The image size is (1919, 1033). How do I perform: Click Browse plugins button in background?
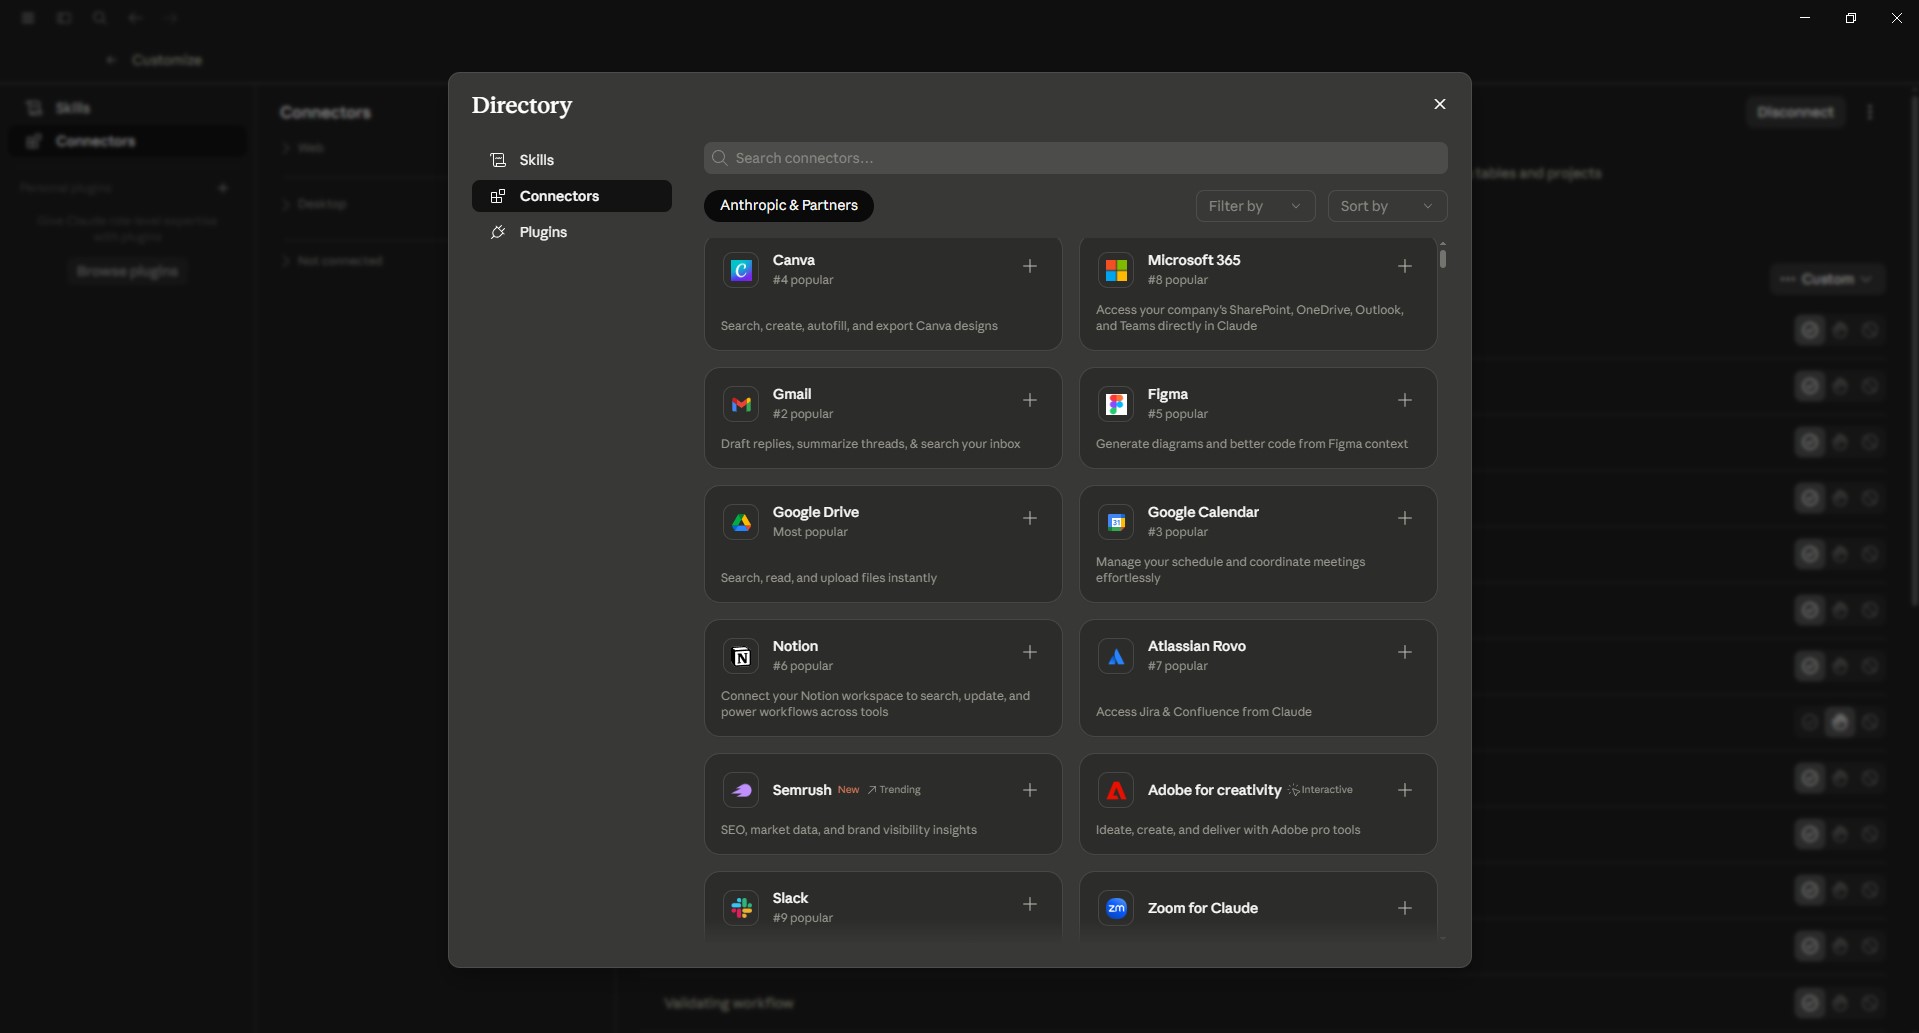(x=127, y=271)
